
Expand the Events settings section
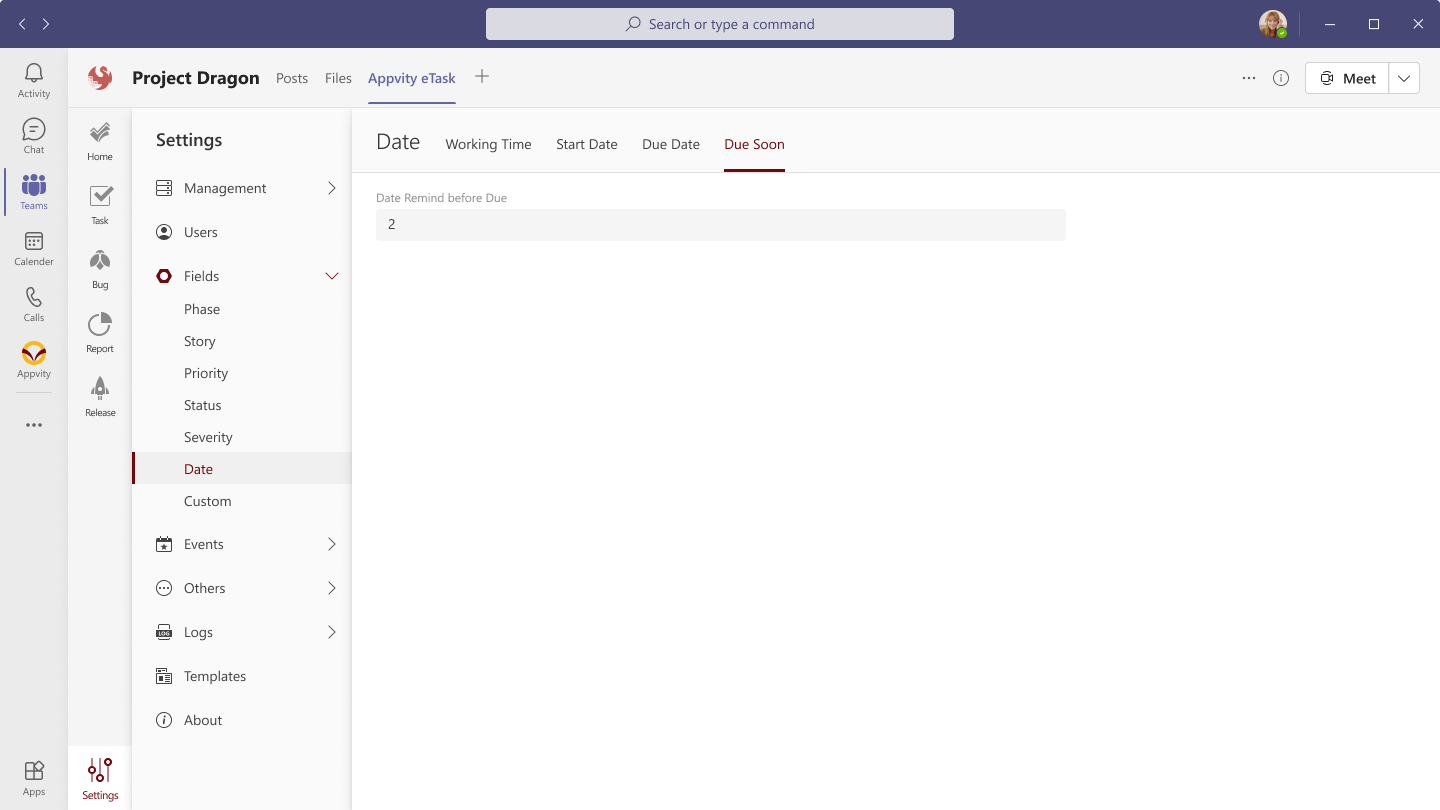coord(332,544)
